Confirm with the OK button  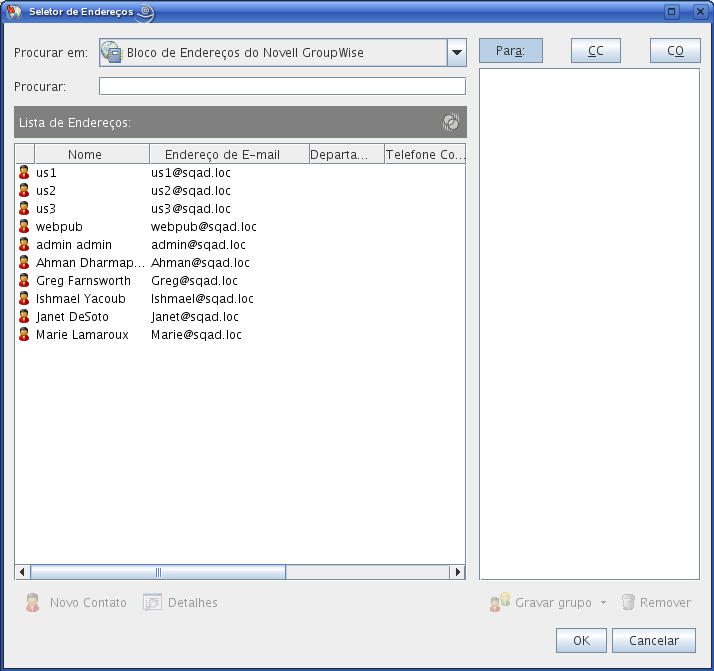pyautogui.click(x=581, y=640)
